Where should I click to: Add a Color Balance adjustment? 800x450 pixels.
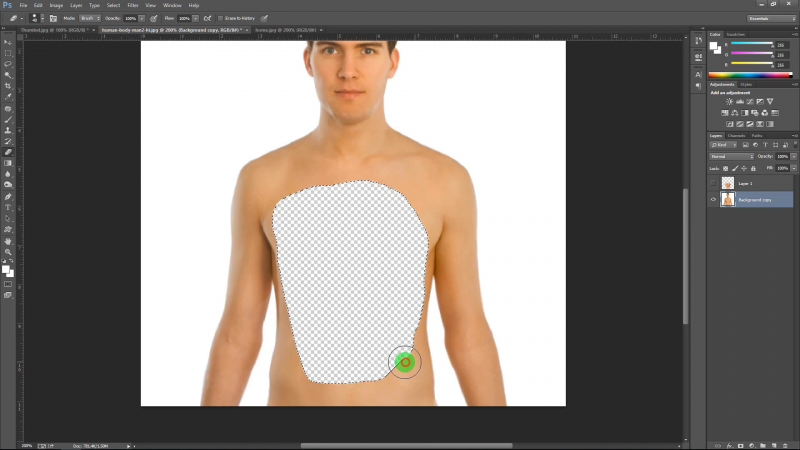pyautogui.click(x=735, y=113)
